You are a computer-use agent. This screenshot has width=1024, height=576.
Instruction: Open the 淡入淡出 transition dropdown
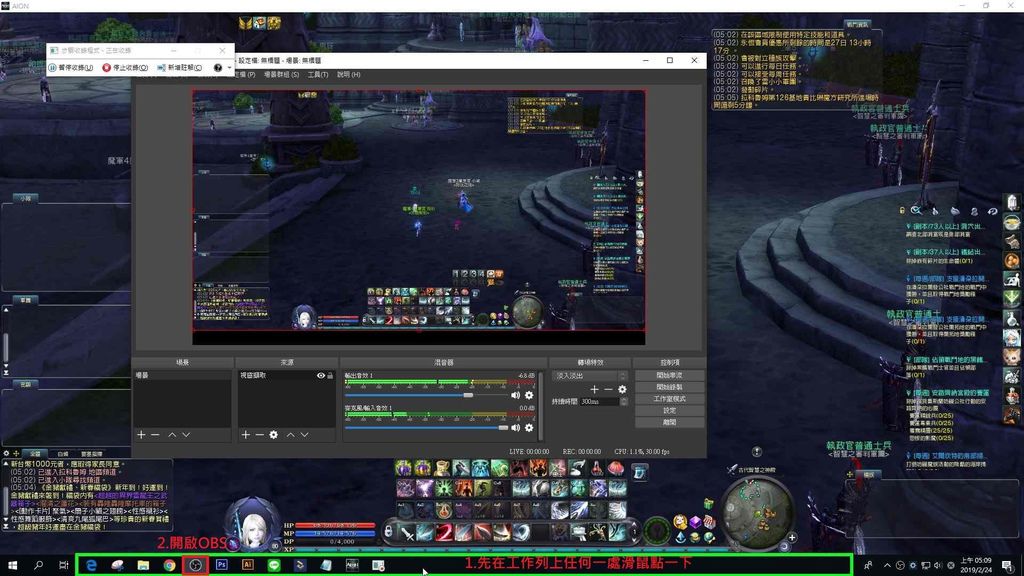click(x=590, y=376)
